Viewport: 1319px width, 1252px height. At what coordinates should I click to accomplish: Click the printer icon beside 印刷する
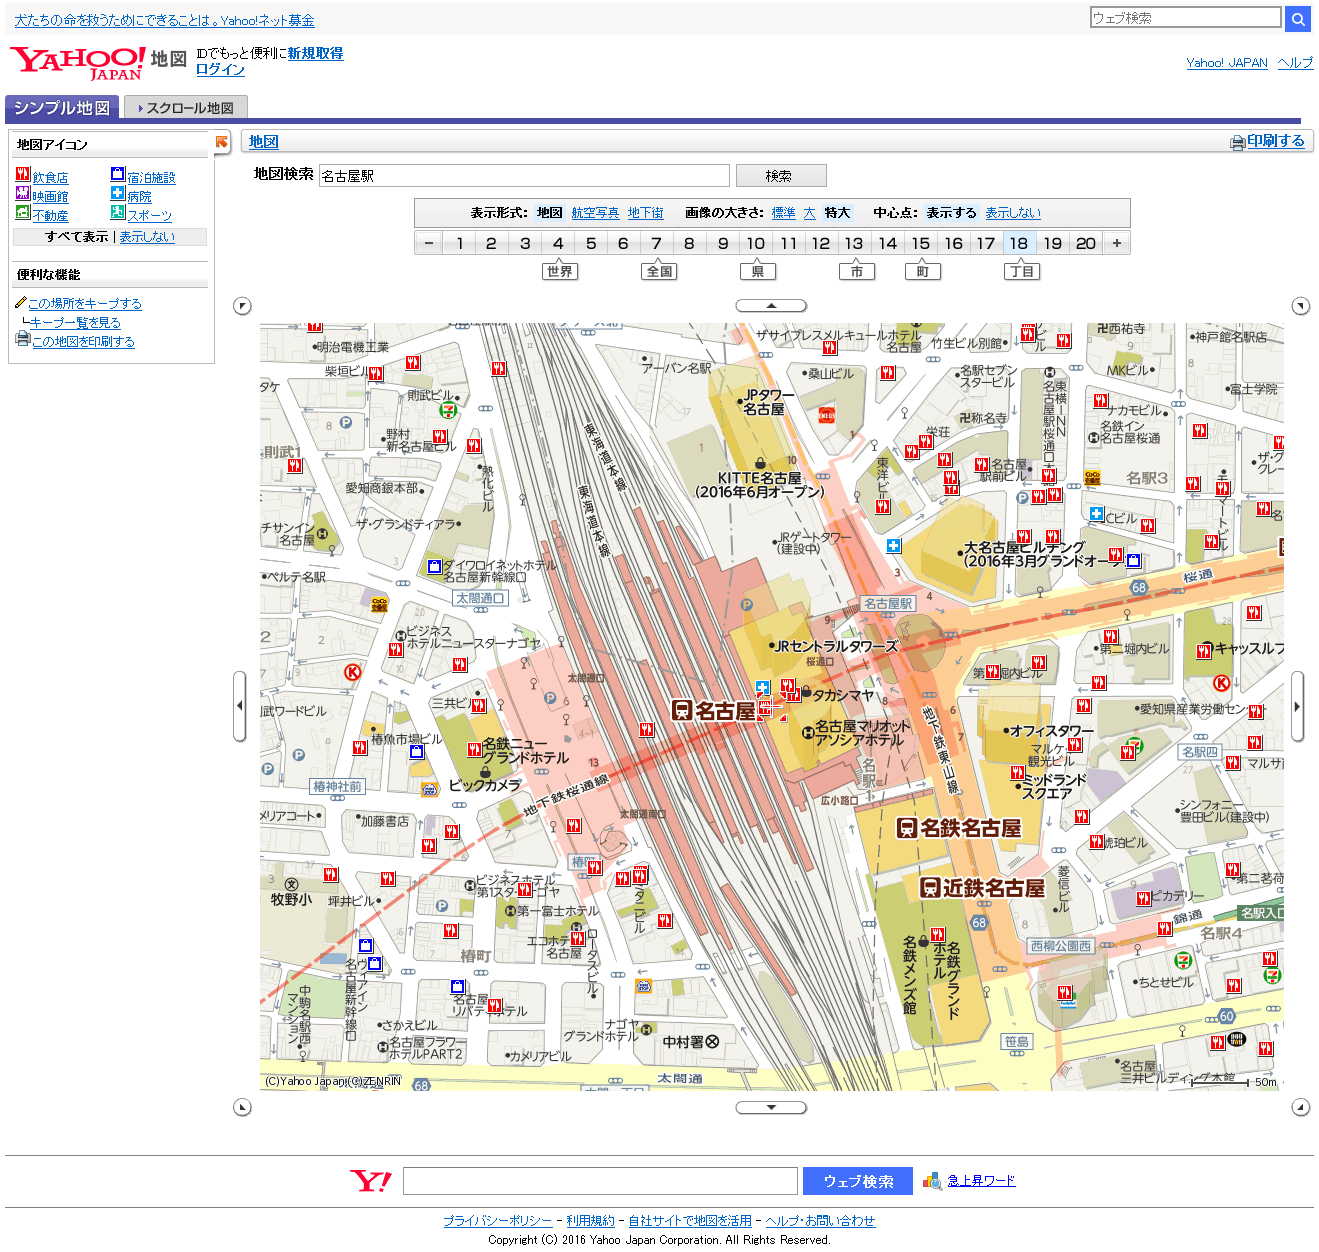tap(1237, 143)
